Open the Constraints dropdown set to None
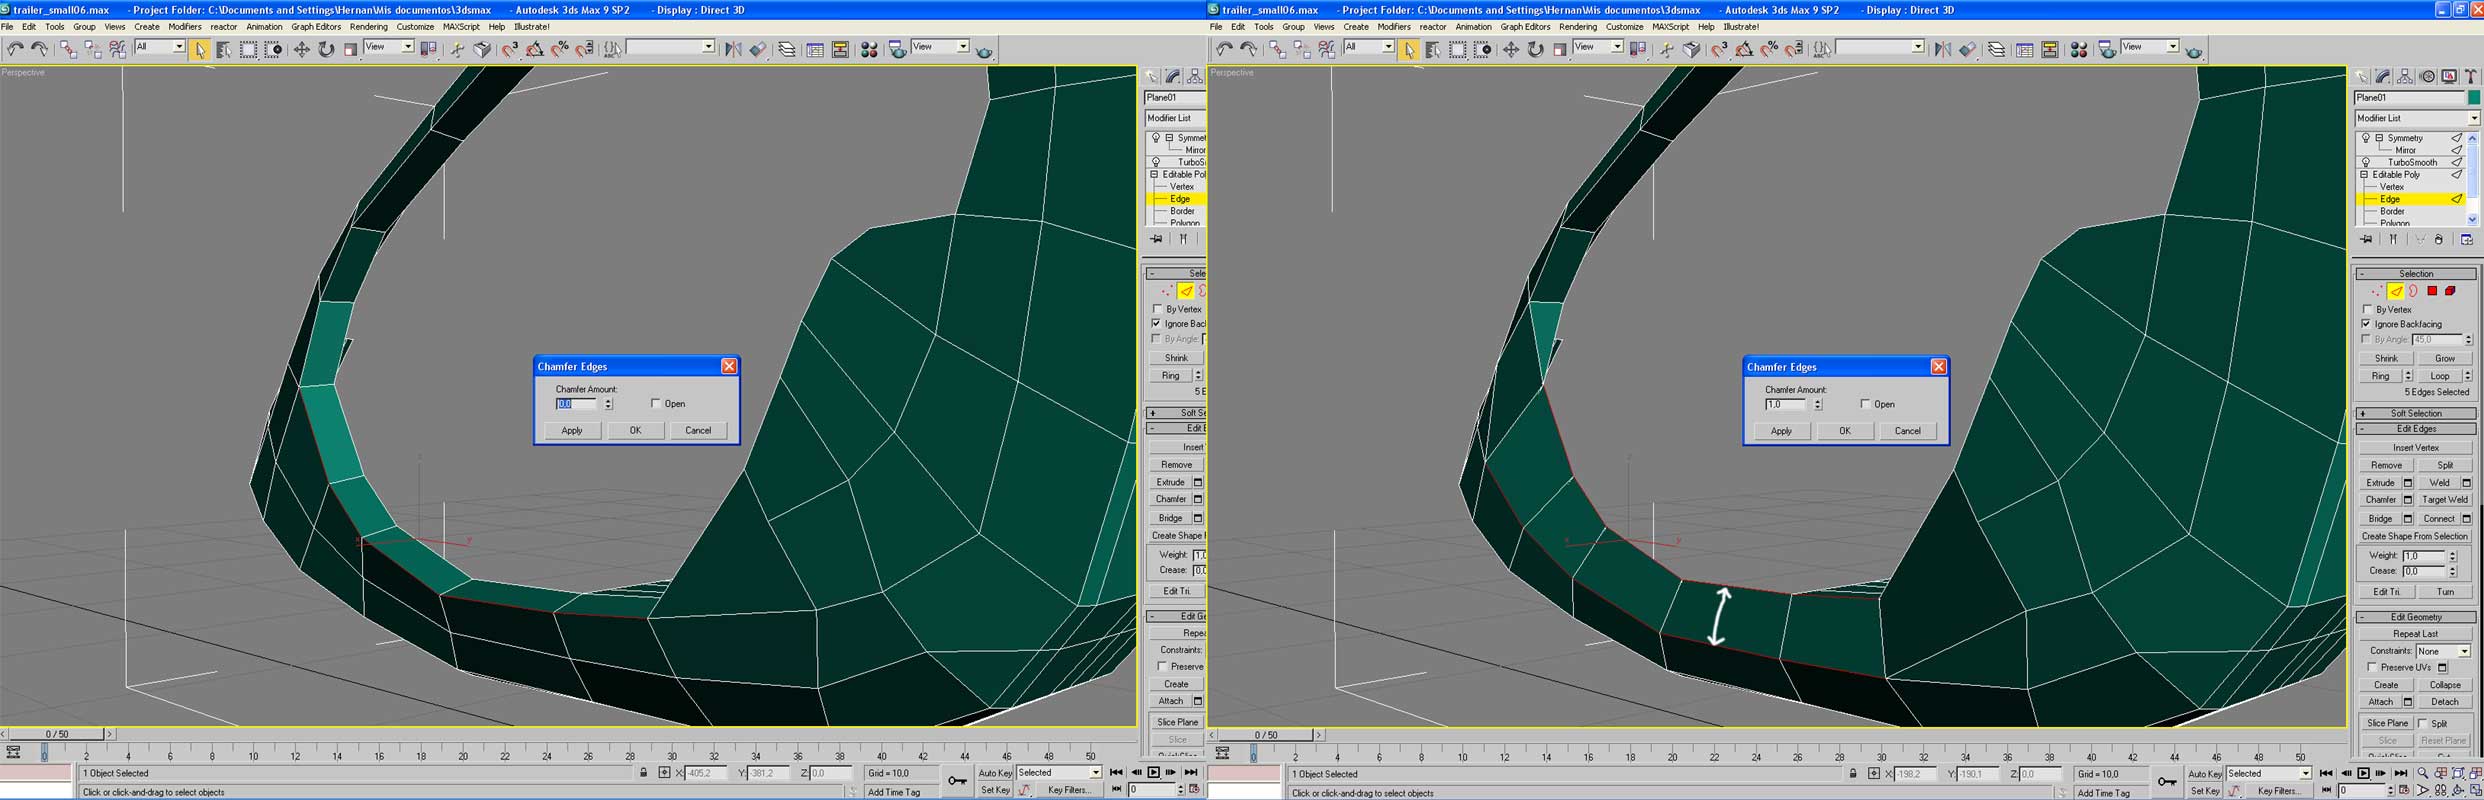2484x800 pixels. coord(2443,651)
